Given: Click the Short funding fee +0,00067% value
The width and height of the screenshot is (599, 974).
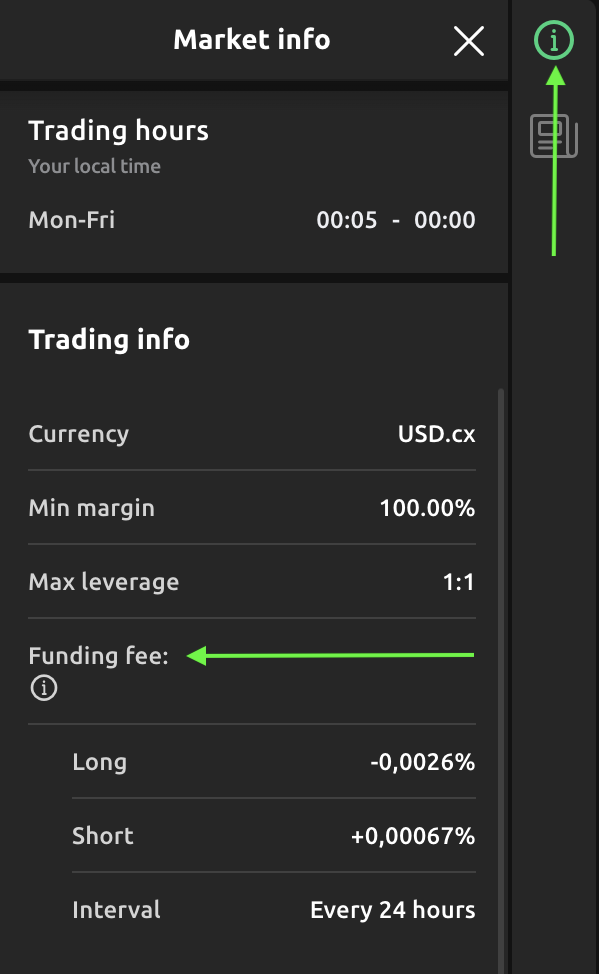Looking at the screenshot, I should click(x=413, y=836).
